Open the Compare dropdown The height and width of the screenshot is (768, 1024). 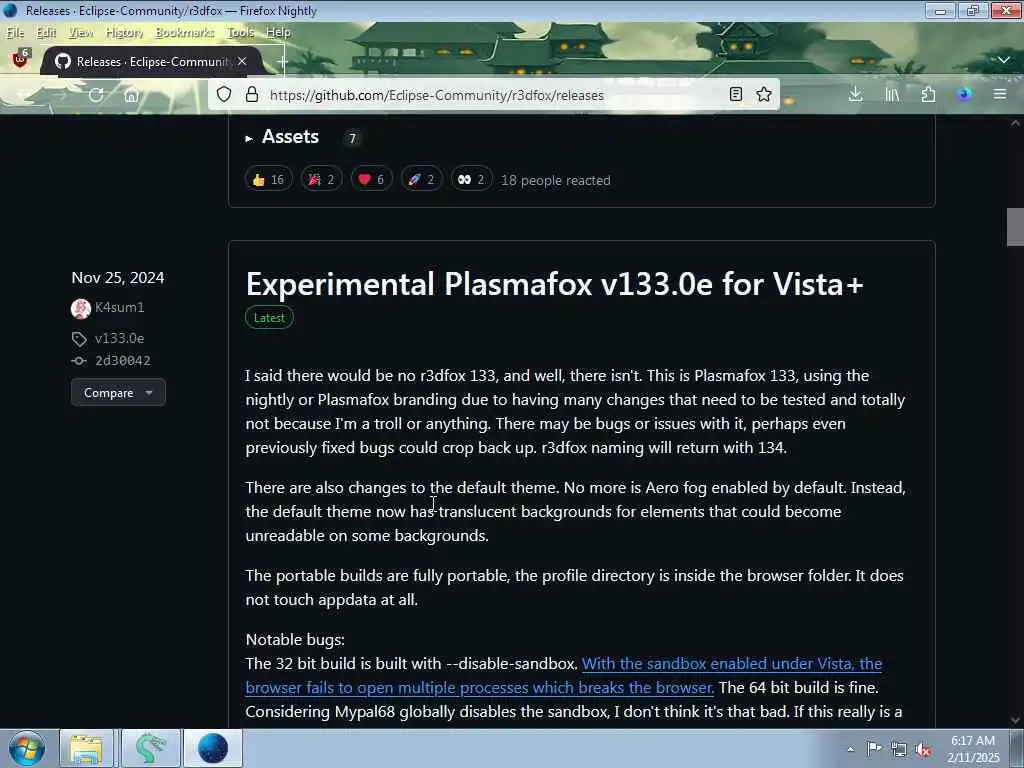click(x=118, y=392)
